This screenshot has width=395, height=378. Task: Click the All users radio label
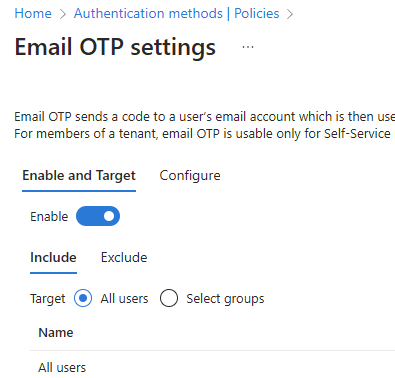[124, 299]
